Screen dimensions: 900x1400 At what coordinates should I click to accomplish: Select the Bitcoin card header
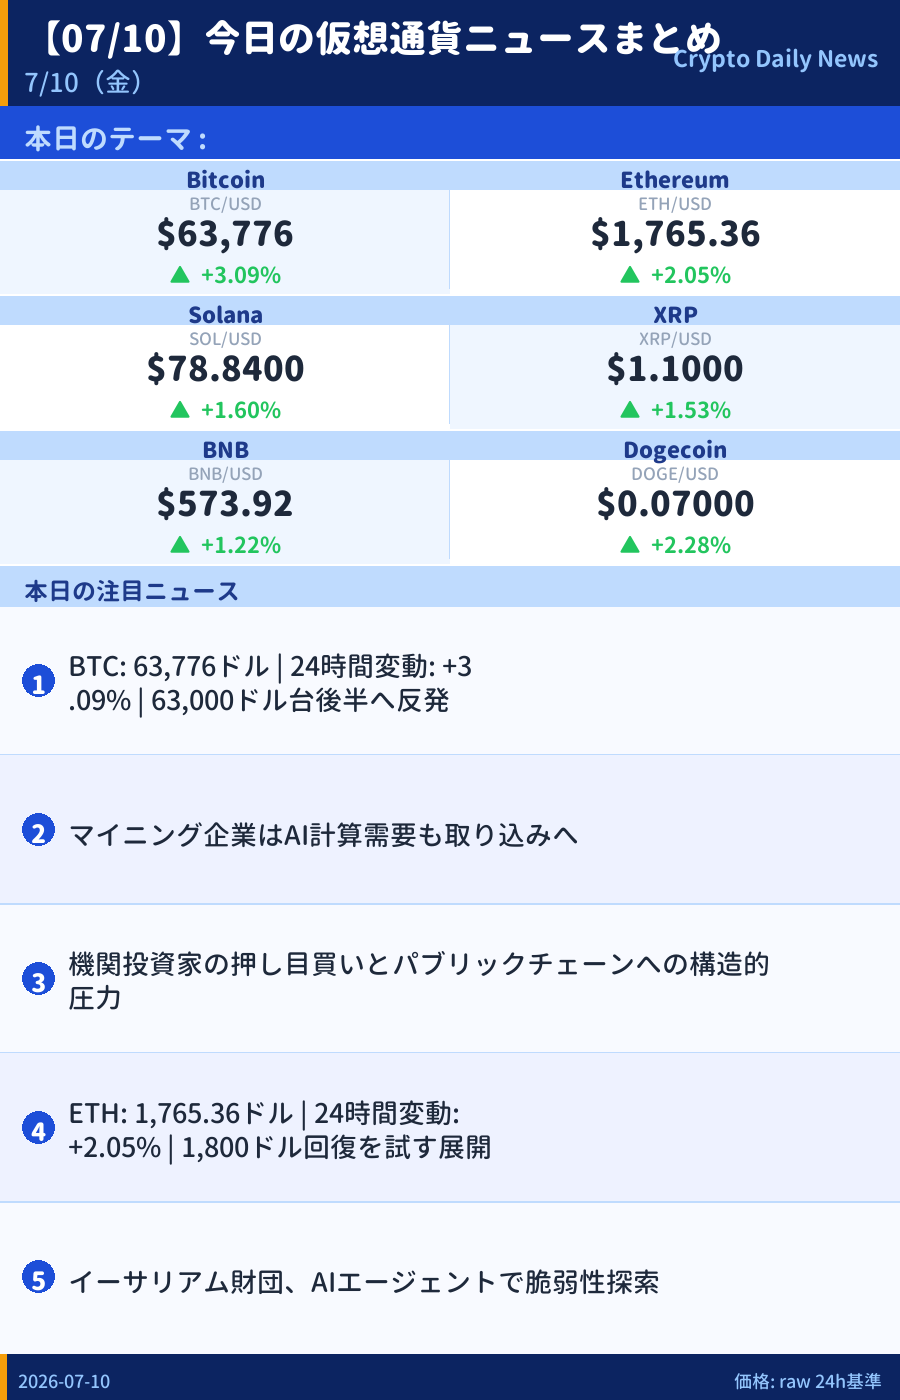(225, 177)
